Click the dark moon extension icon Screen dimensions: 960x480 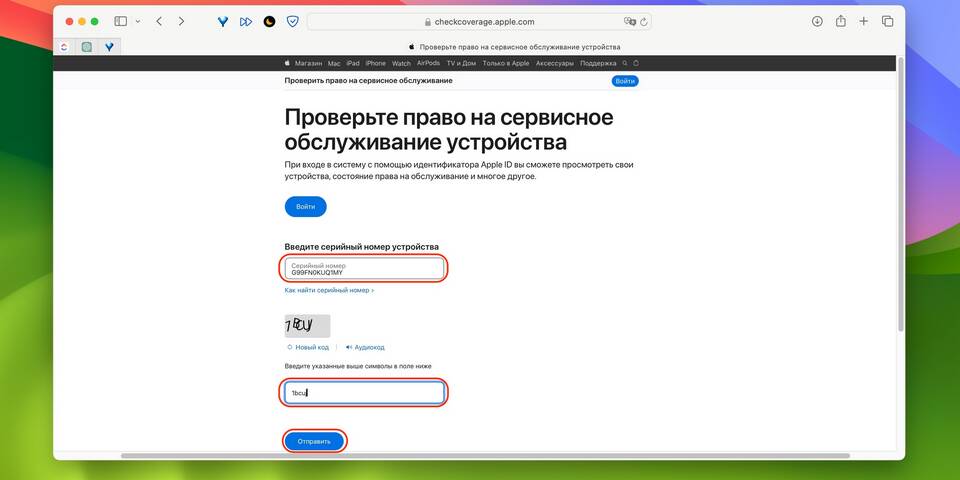pos(269,21)
